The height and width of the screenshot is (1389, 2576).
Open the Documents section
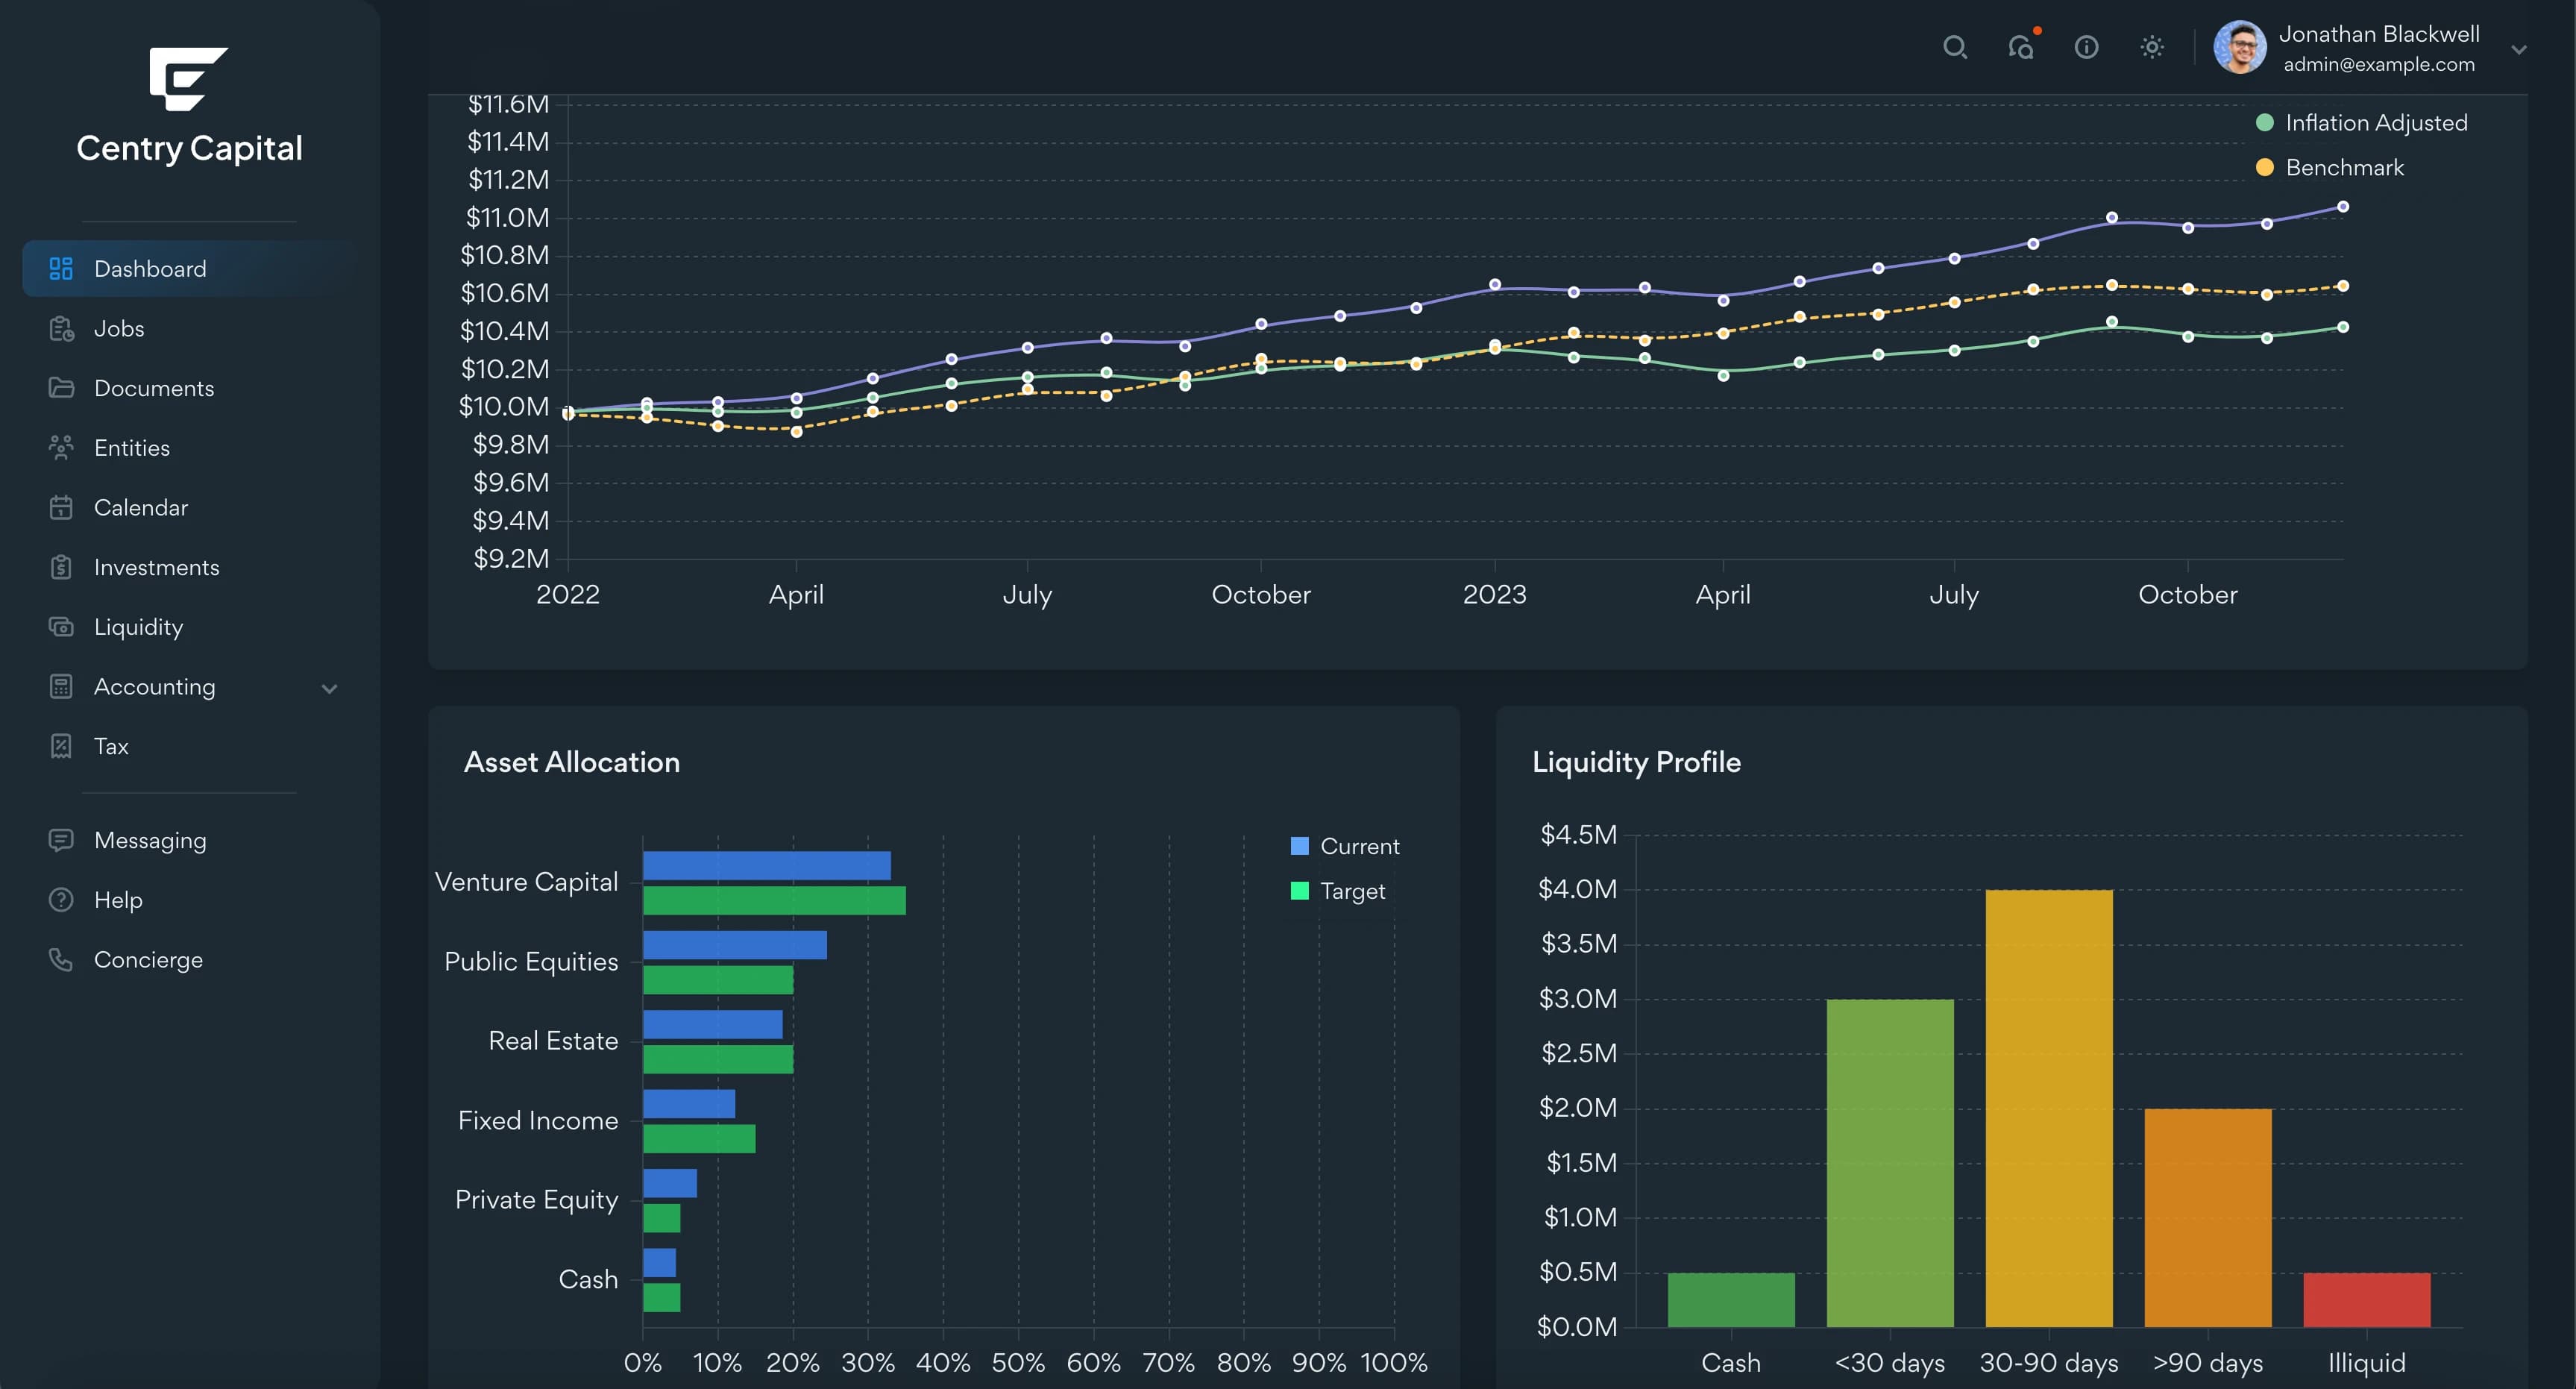click(x=189, y=388)
